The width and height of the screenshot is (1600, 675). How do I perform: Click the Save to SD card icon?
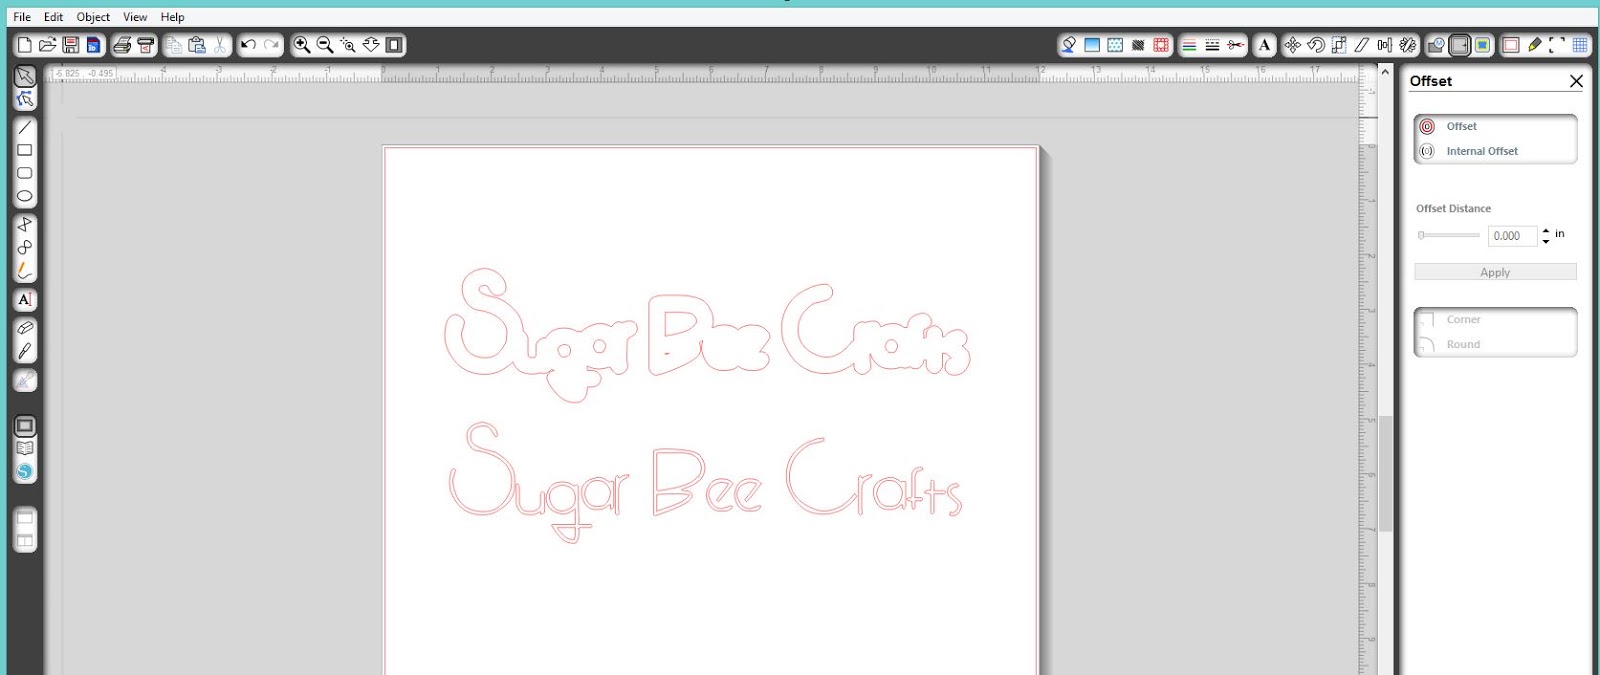(93, 45)
